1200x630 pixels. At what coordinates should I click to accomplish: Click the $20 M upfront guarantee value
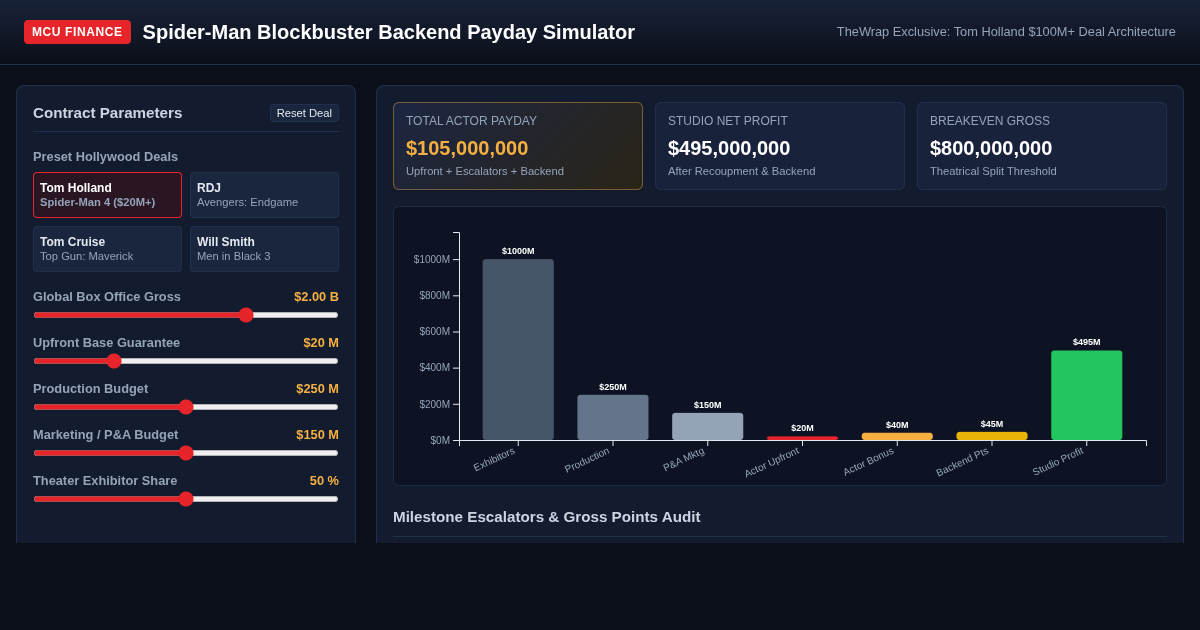tap(321, 343)
